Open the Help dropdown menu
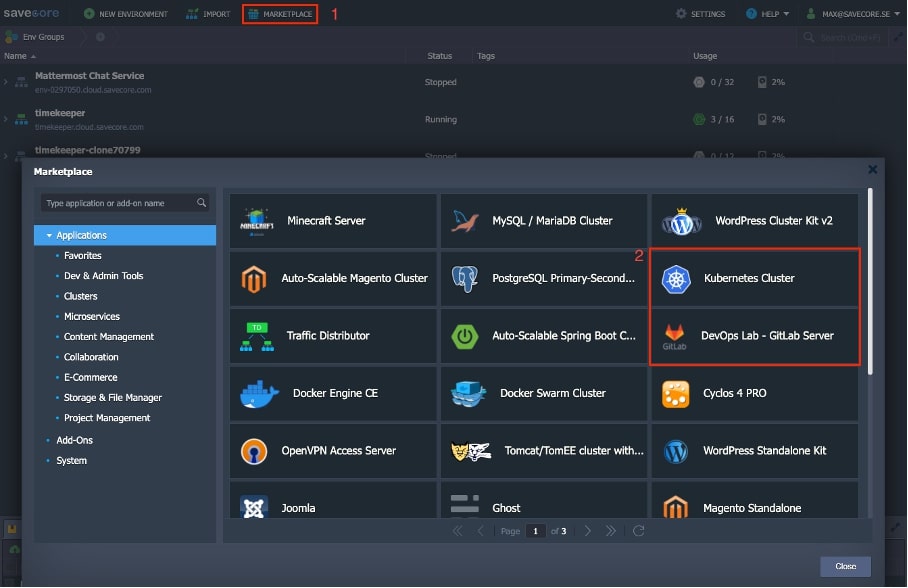 767,14
